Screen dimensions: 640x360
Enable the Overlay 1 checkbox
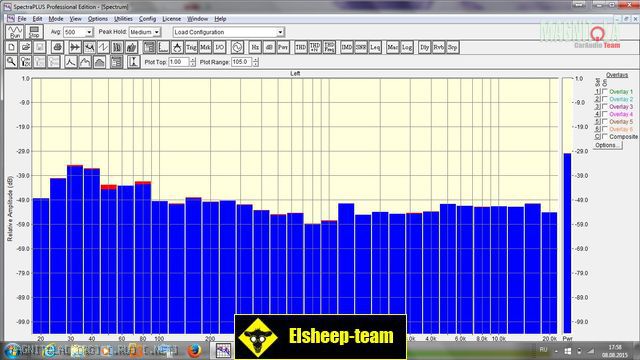[x=605, y=91]
